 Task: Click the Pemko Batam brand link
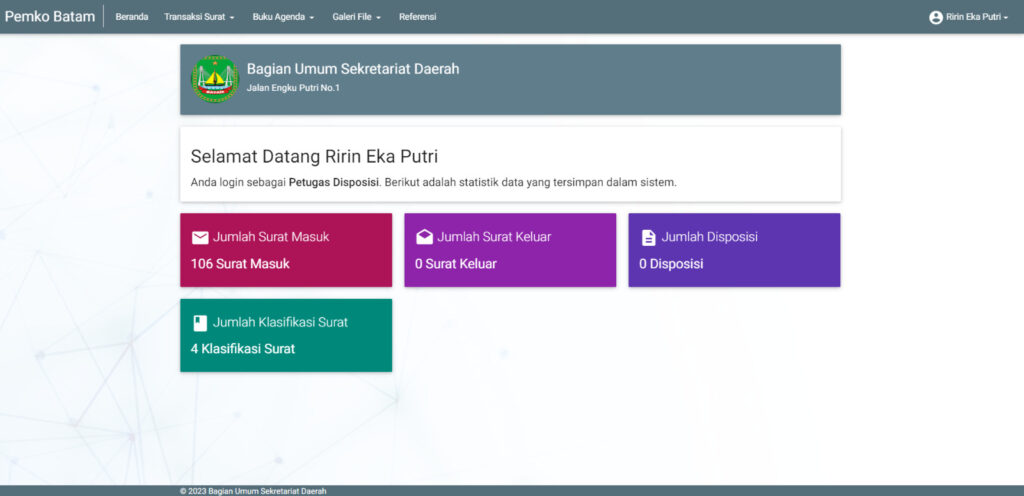coord(50,17)
